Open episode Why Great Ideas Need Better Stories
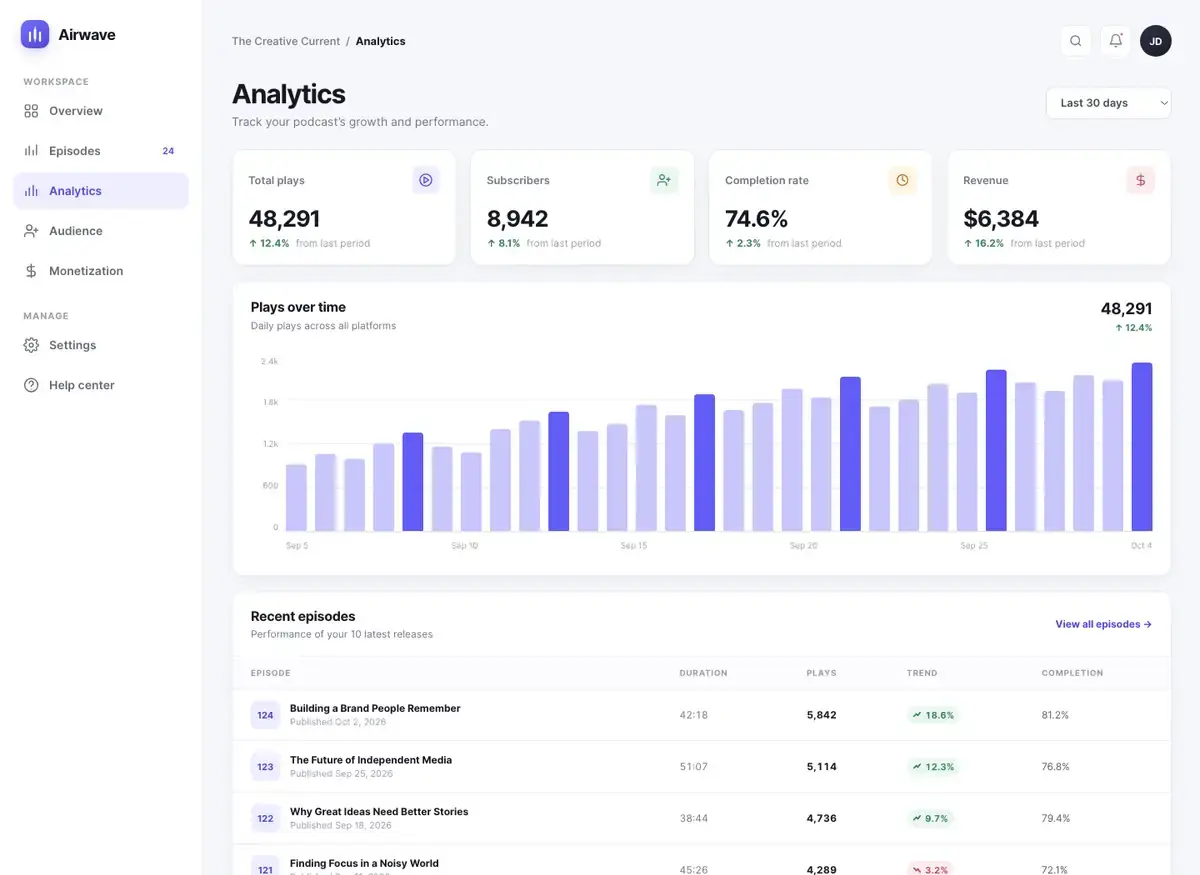The width and height of the screenshot is (1200, 875). 379,812
